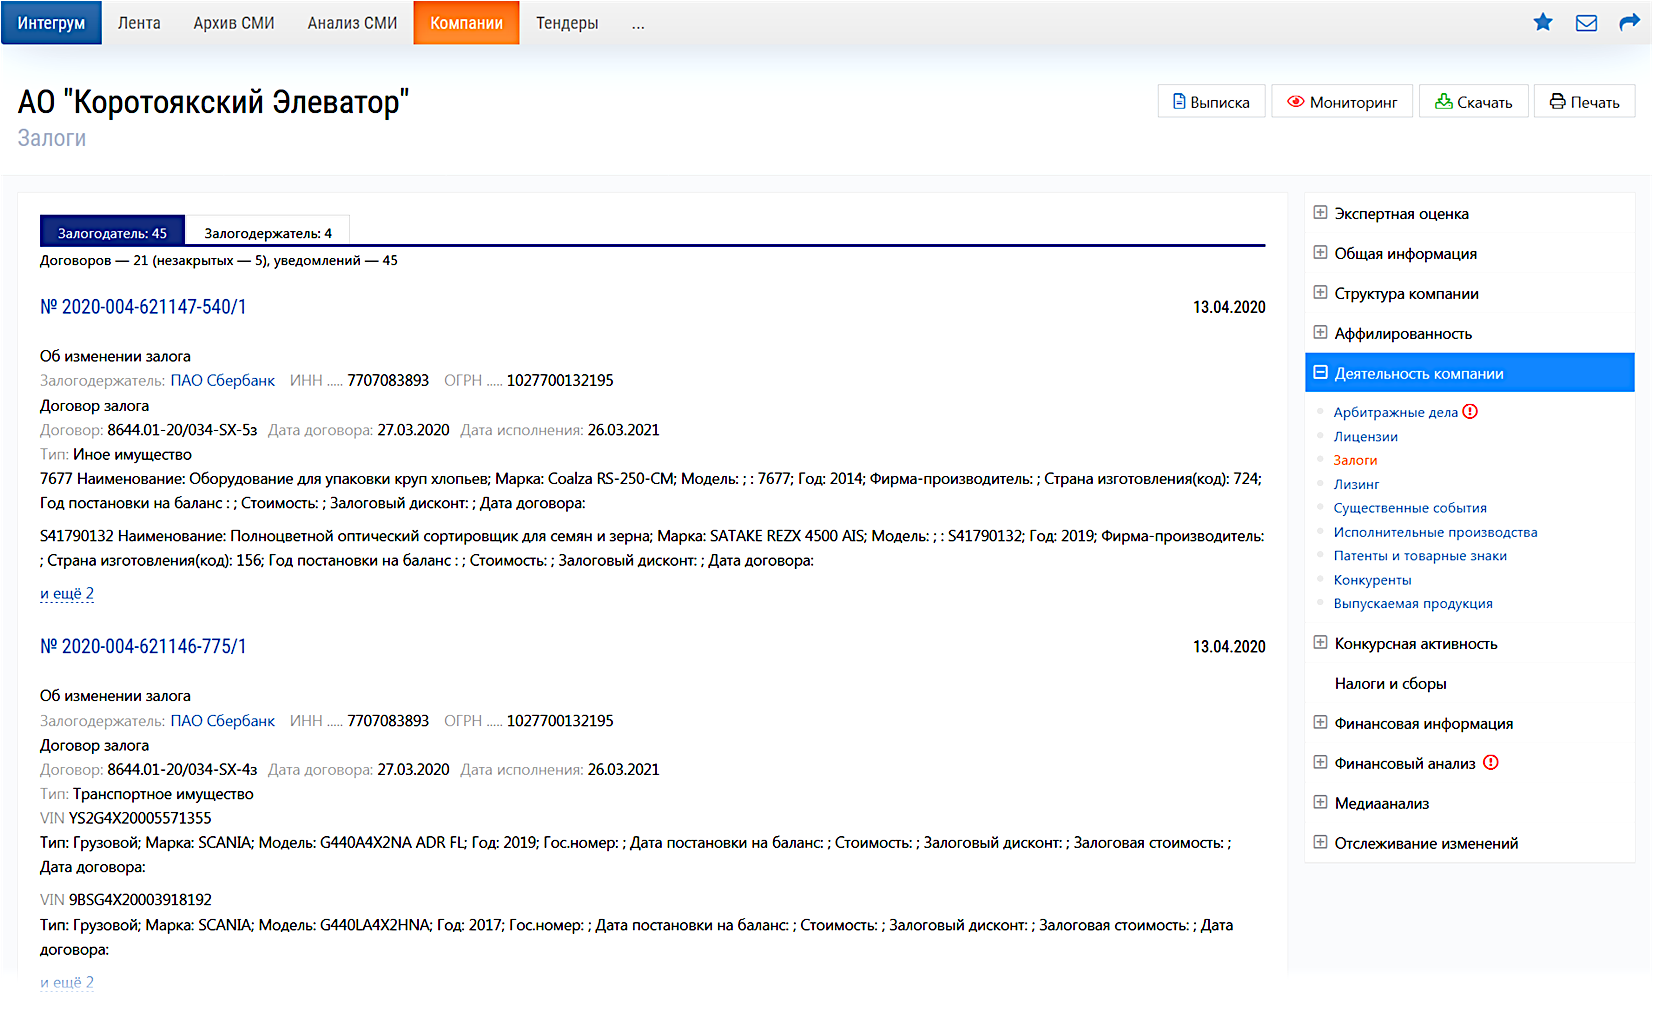This screenshot has height=1015, width=1653.
Task: Open pledge № 2020-004-621147-540/1
Action: (143, 307)
